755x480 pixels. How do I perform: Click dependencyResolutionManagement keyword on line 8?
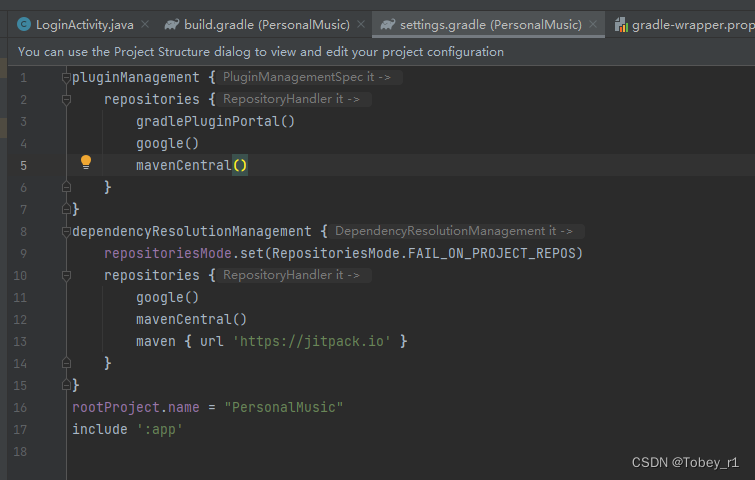pyautogui.click(x=192, y=232)
